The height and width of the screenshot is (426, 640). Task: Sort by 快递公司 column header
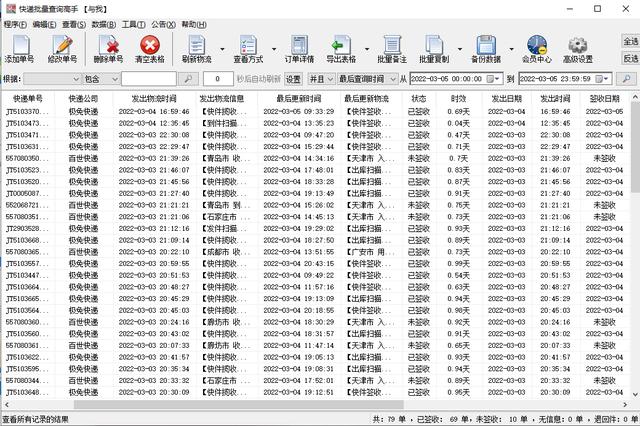(x=83, y=98)
